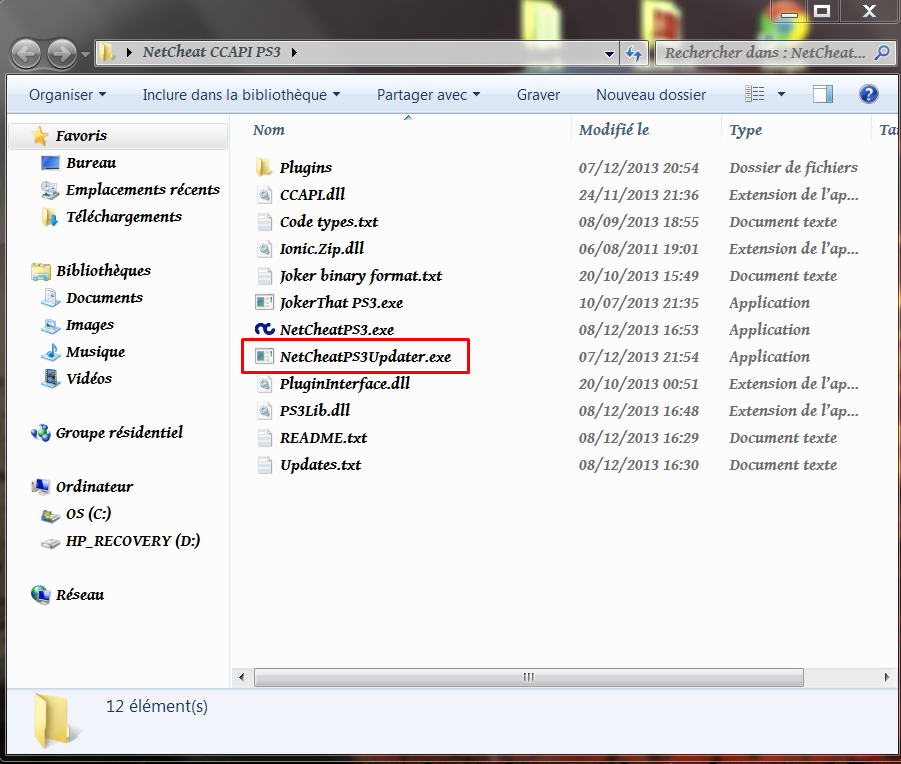
Task: Create a Nouveau dossier
Action: pyautogui.click(x=651, y=95)
